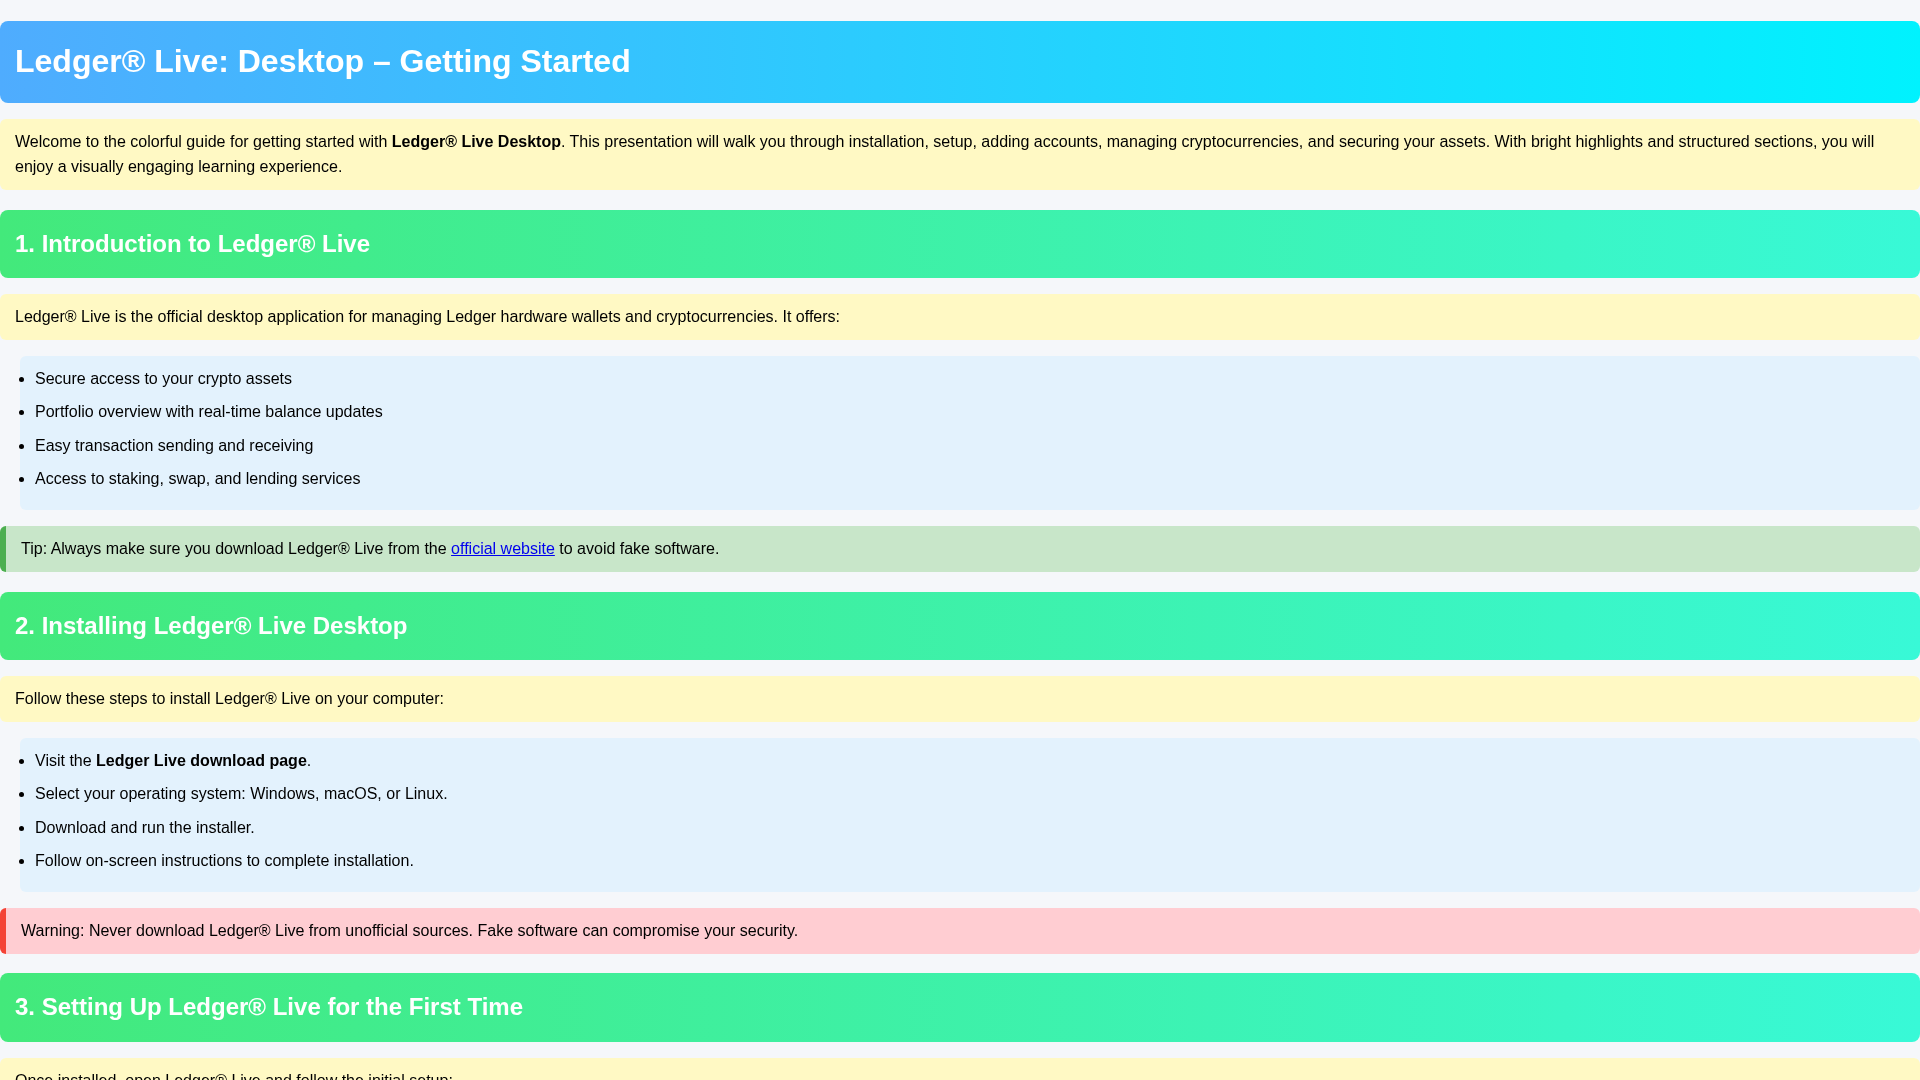Select heading '1. Introduction to Ledger® Live'
This screenshot has height=1080, width=1920.
[192, 244]
